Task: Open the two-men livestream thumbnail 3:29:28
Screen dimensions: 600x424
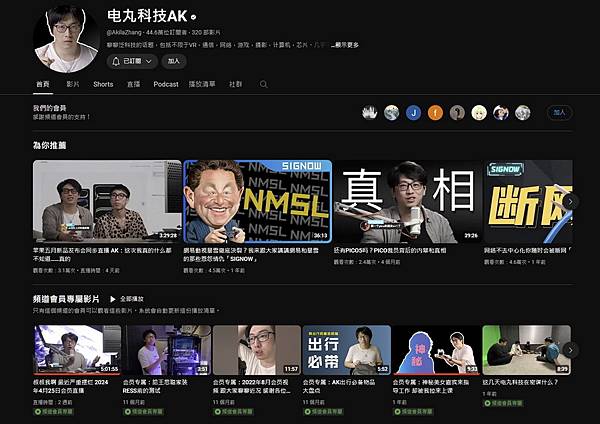Action: pyautogui.click(x=107, y=201)
